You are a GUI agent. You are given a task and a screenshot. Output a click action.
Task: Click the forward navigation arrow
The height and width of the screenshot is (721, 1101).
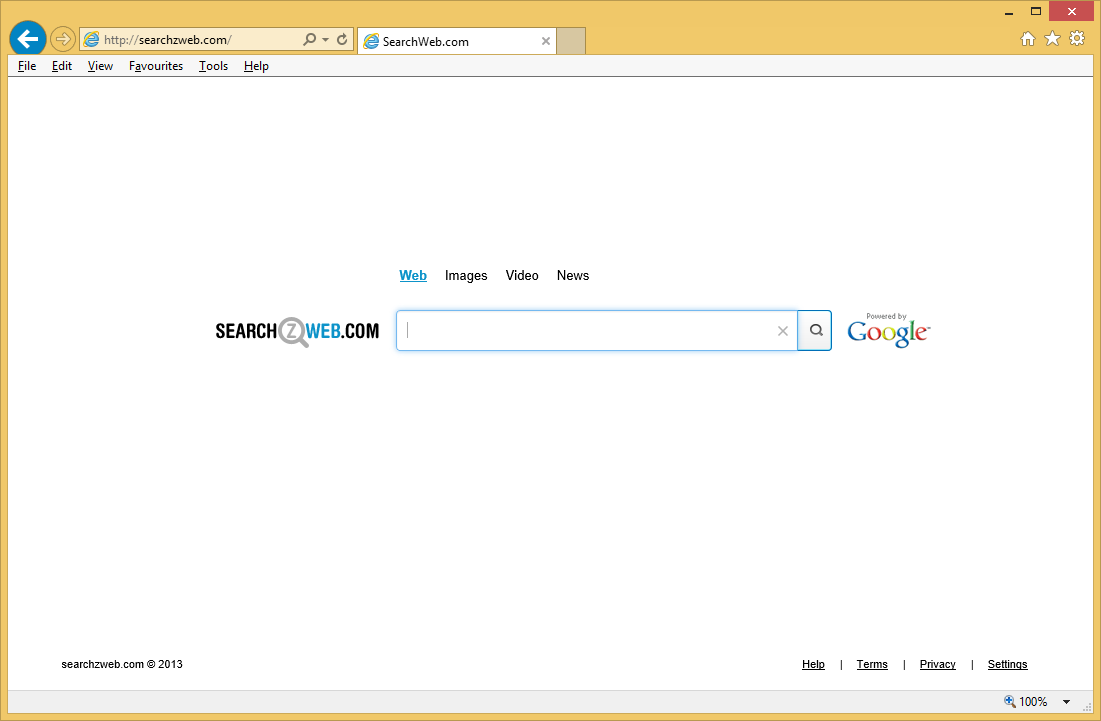(x=63, y=39)
